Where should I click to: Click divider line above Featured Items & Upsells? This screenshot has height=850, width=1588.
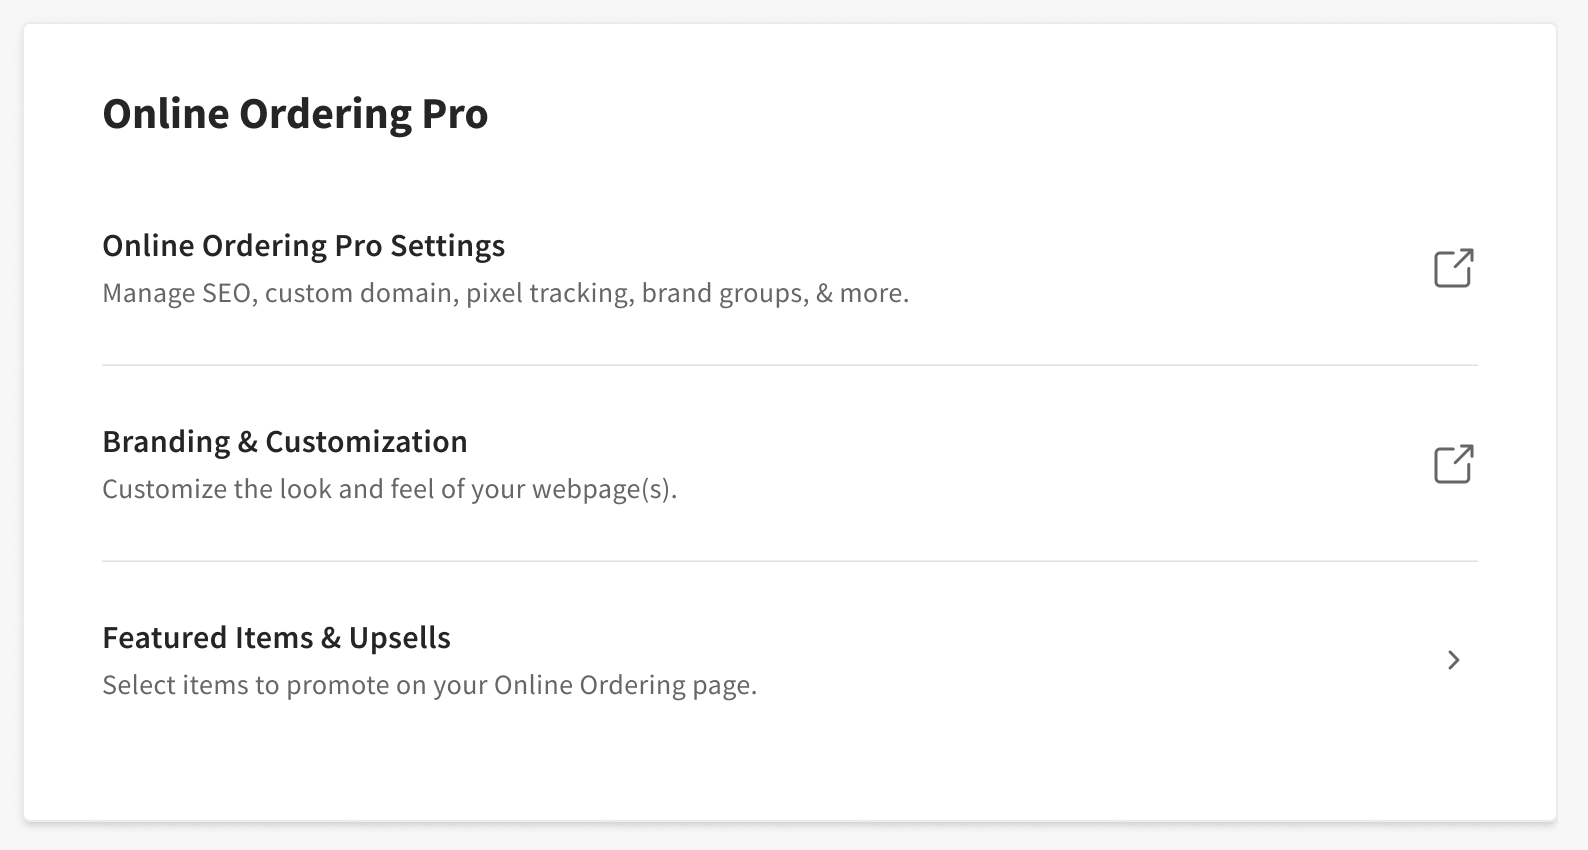coord(789,561)
